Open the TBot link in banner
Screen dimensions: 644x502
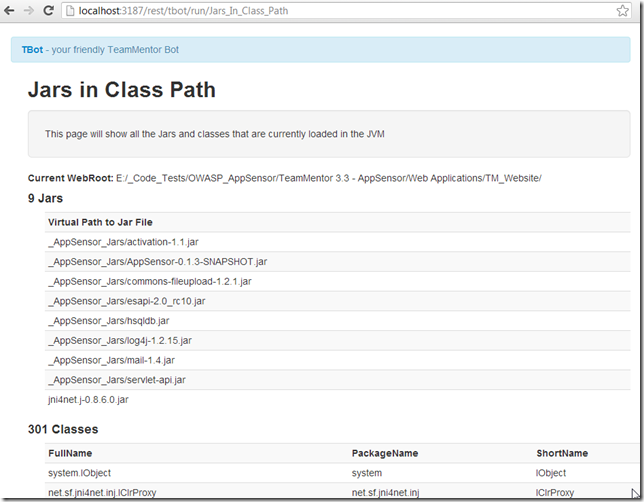click(x=32, y=49)
